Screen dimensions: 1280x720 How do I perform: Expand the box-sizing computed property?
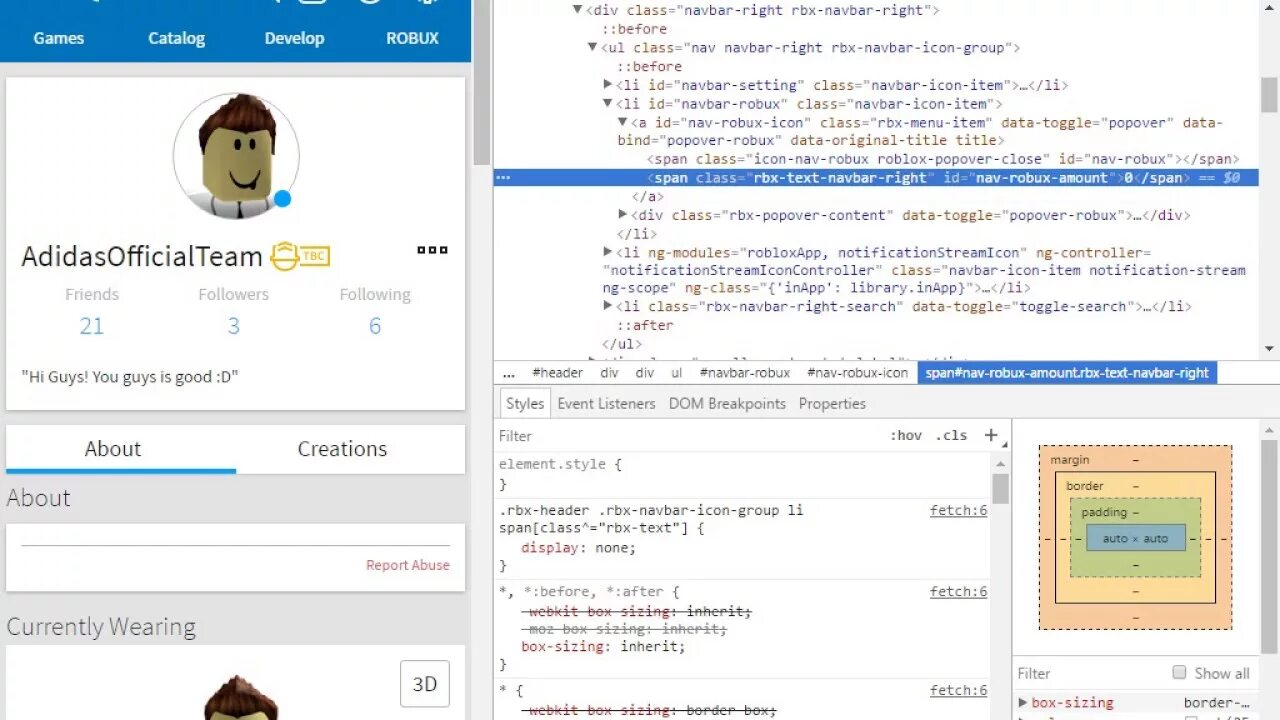1023,703
